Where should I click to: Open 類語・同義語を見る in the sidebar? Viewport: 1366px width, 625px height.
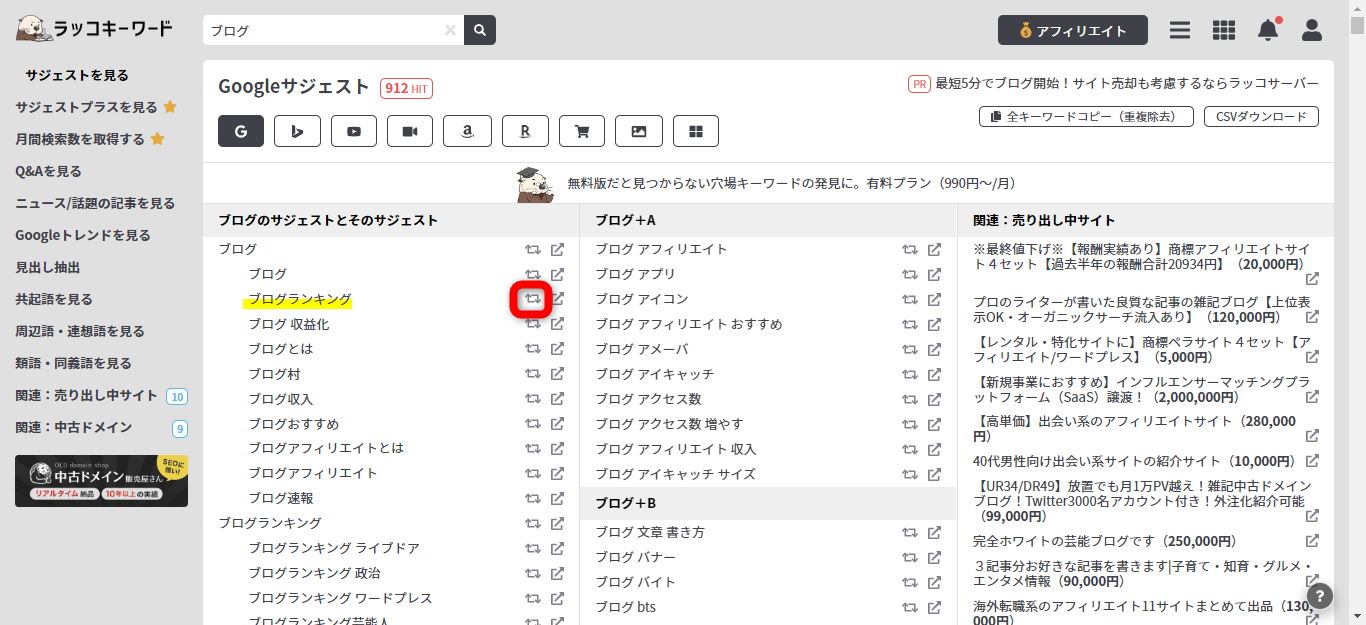(x=73, y=363)
